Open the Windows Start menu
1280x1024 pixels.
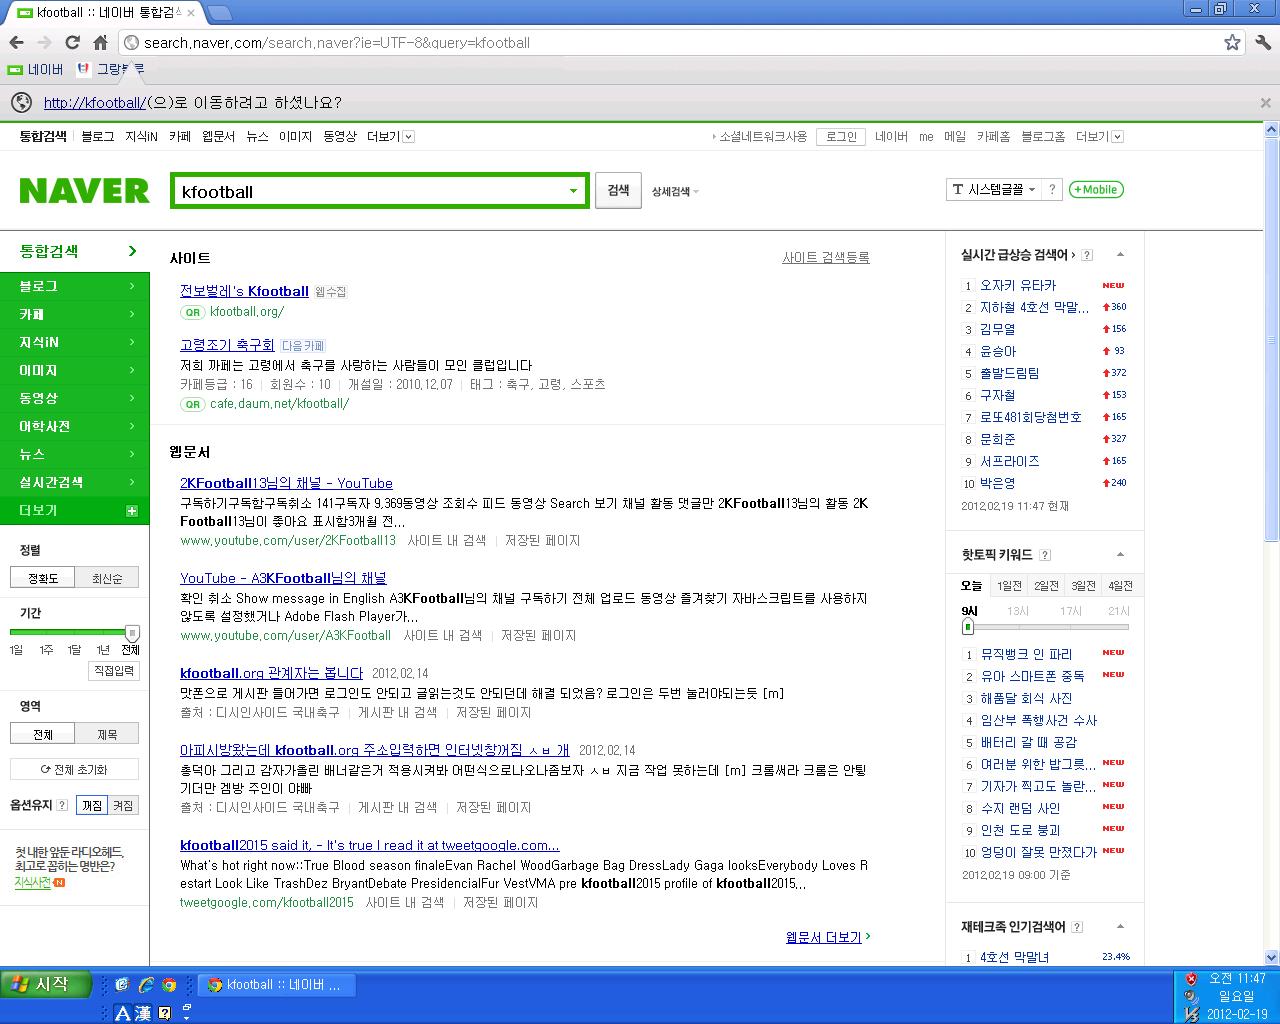pos(46,985)
